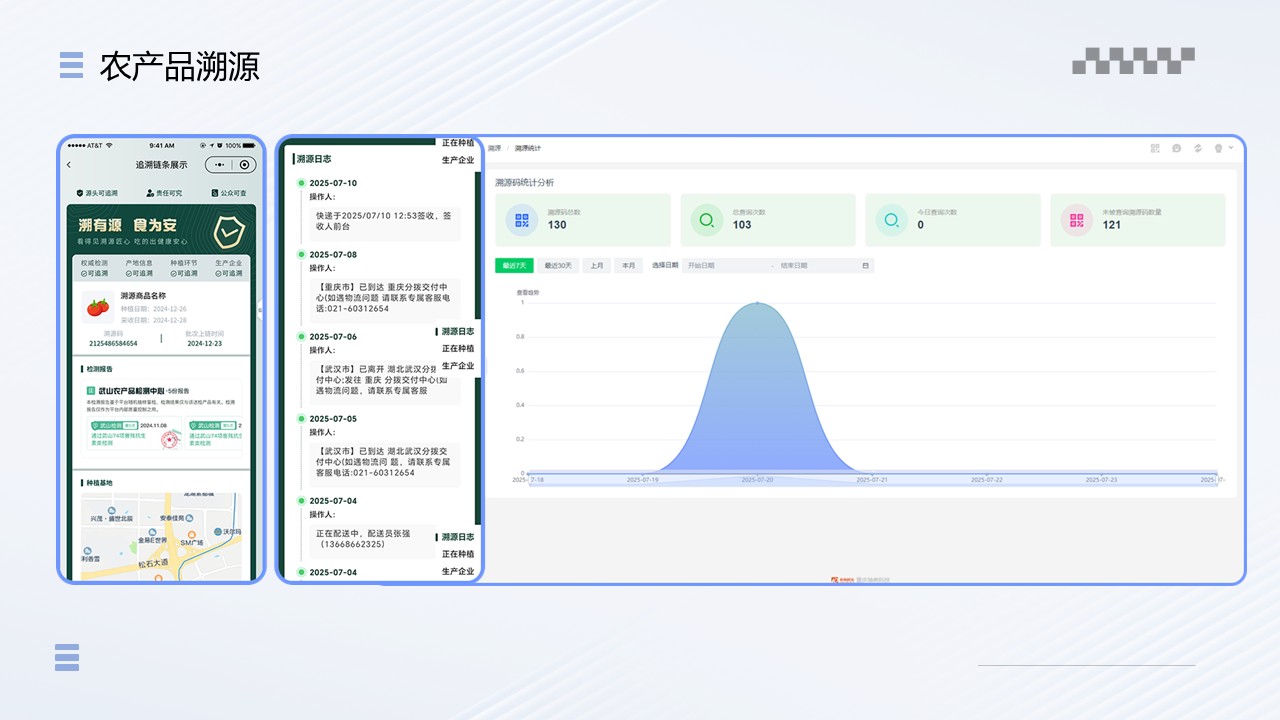
Task: Click the refresh icon in dashboard header
Action: (x=1197, y=148)
